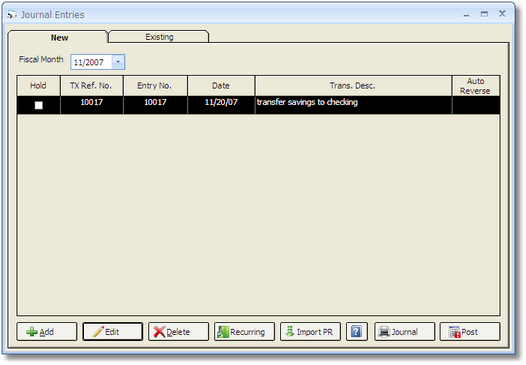Toggle the Hold checkbox for entry 10017
Screen dimensions: 526x365
[39, 105]
